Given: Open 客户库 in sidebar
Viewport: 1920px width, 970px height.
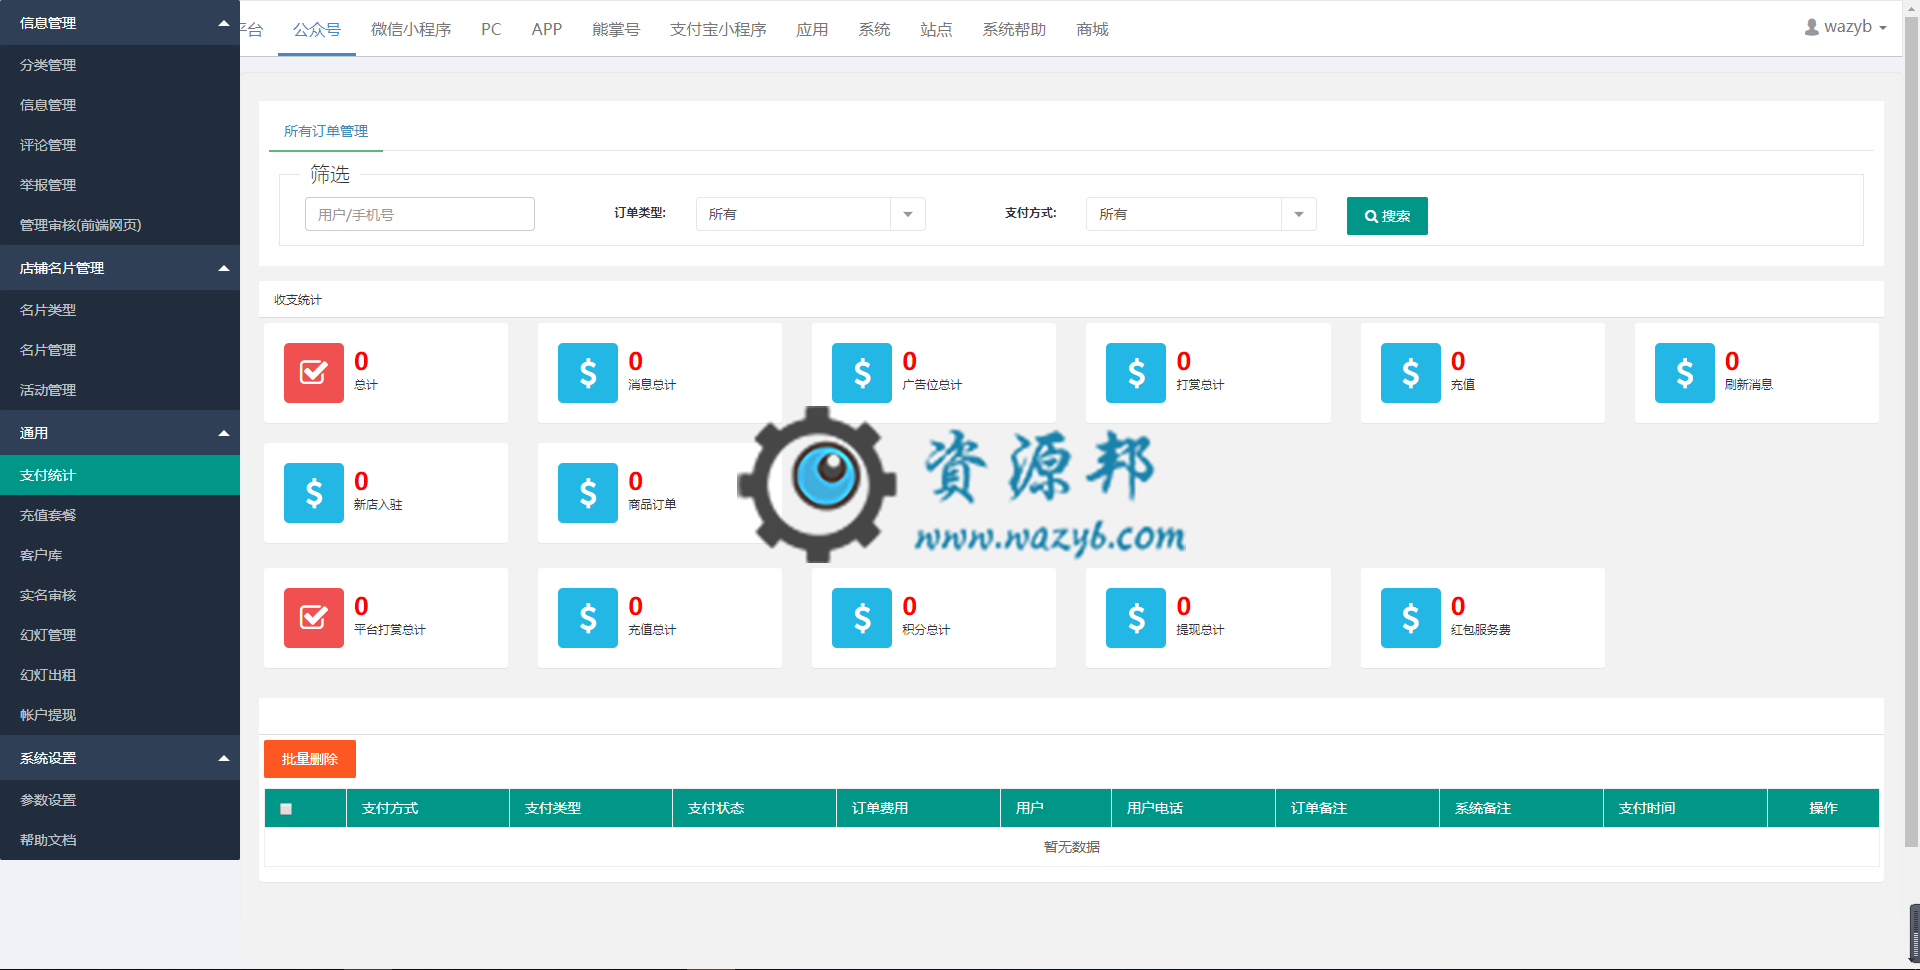Looking at the screenshot, I should point(120,555).
